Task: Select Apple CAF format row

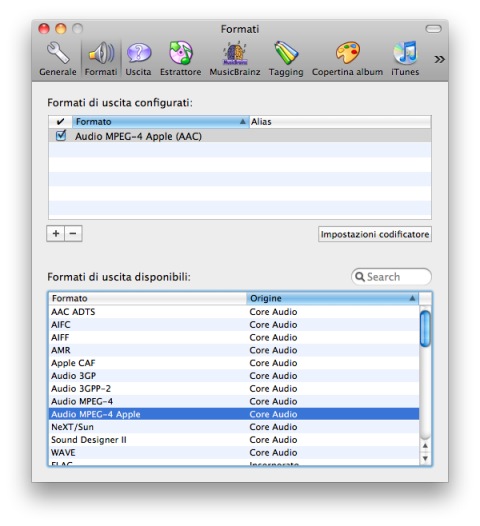Action: tap(234, 363)
